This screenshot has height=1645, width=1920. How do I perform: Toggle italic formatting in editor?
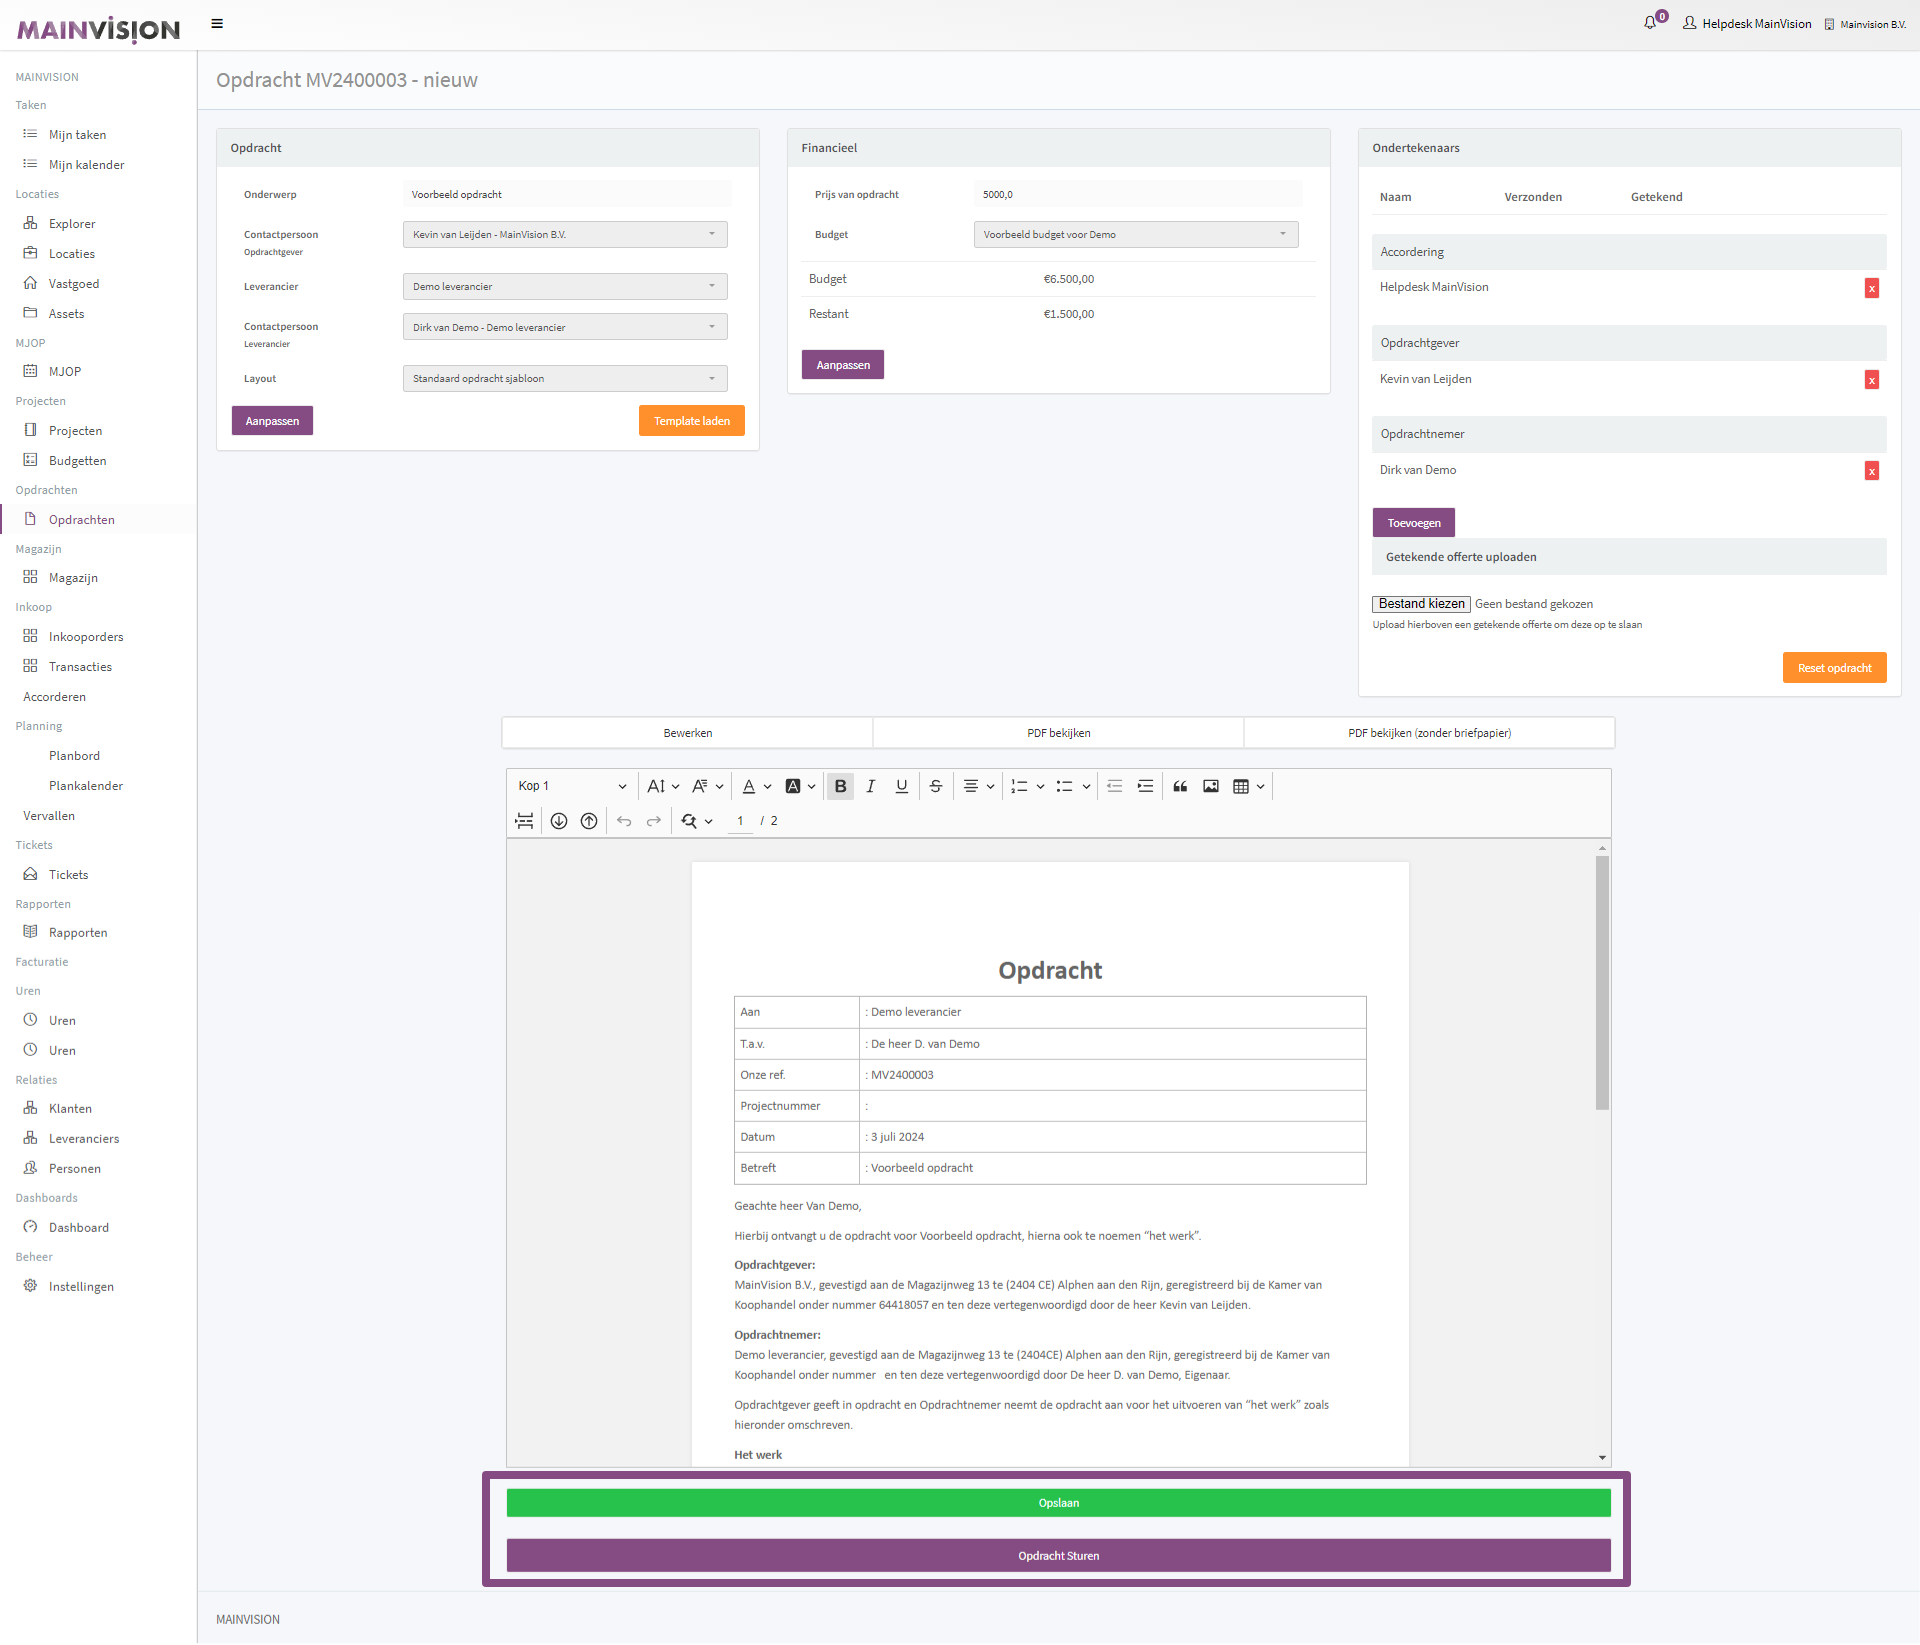870,786
